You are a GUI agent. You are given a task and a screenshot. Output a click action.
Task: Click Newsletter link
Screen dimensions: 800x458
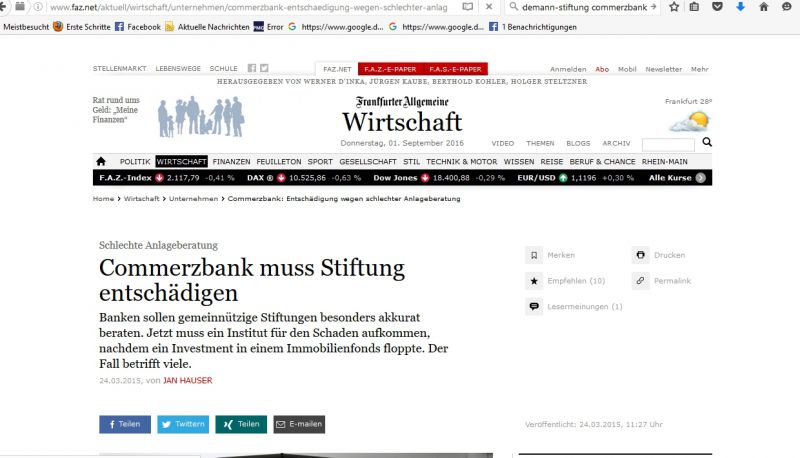tap(663, 69)
